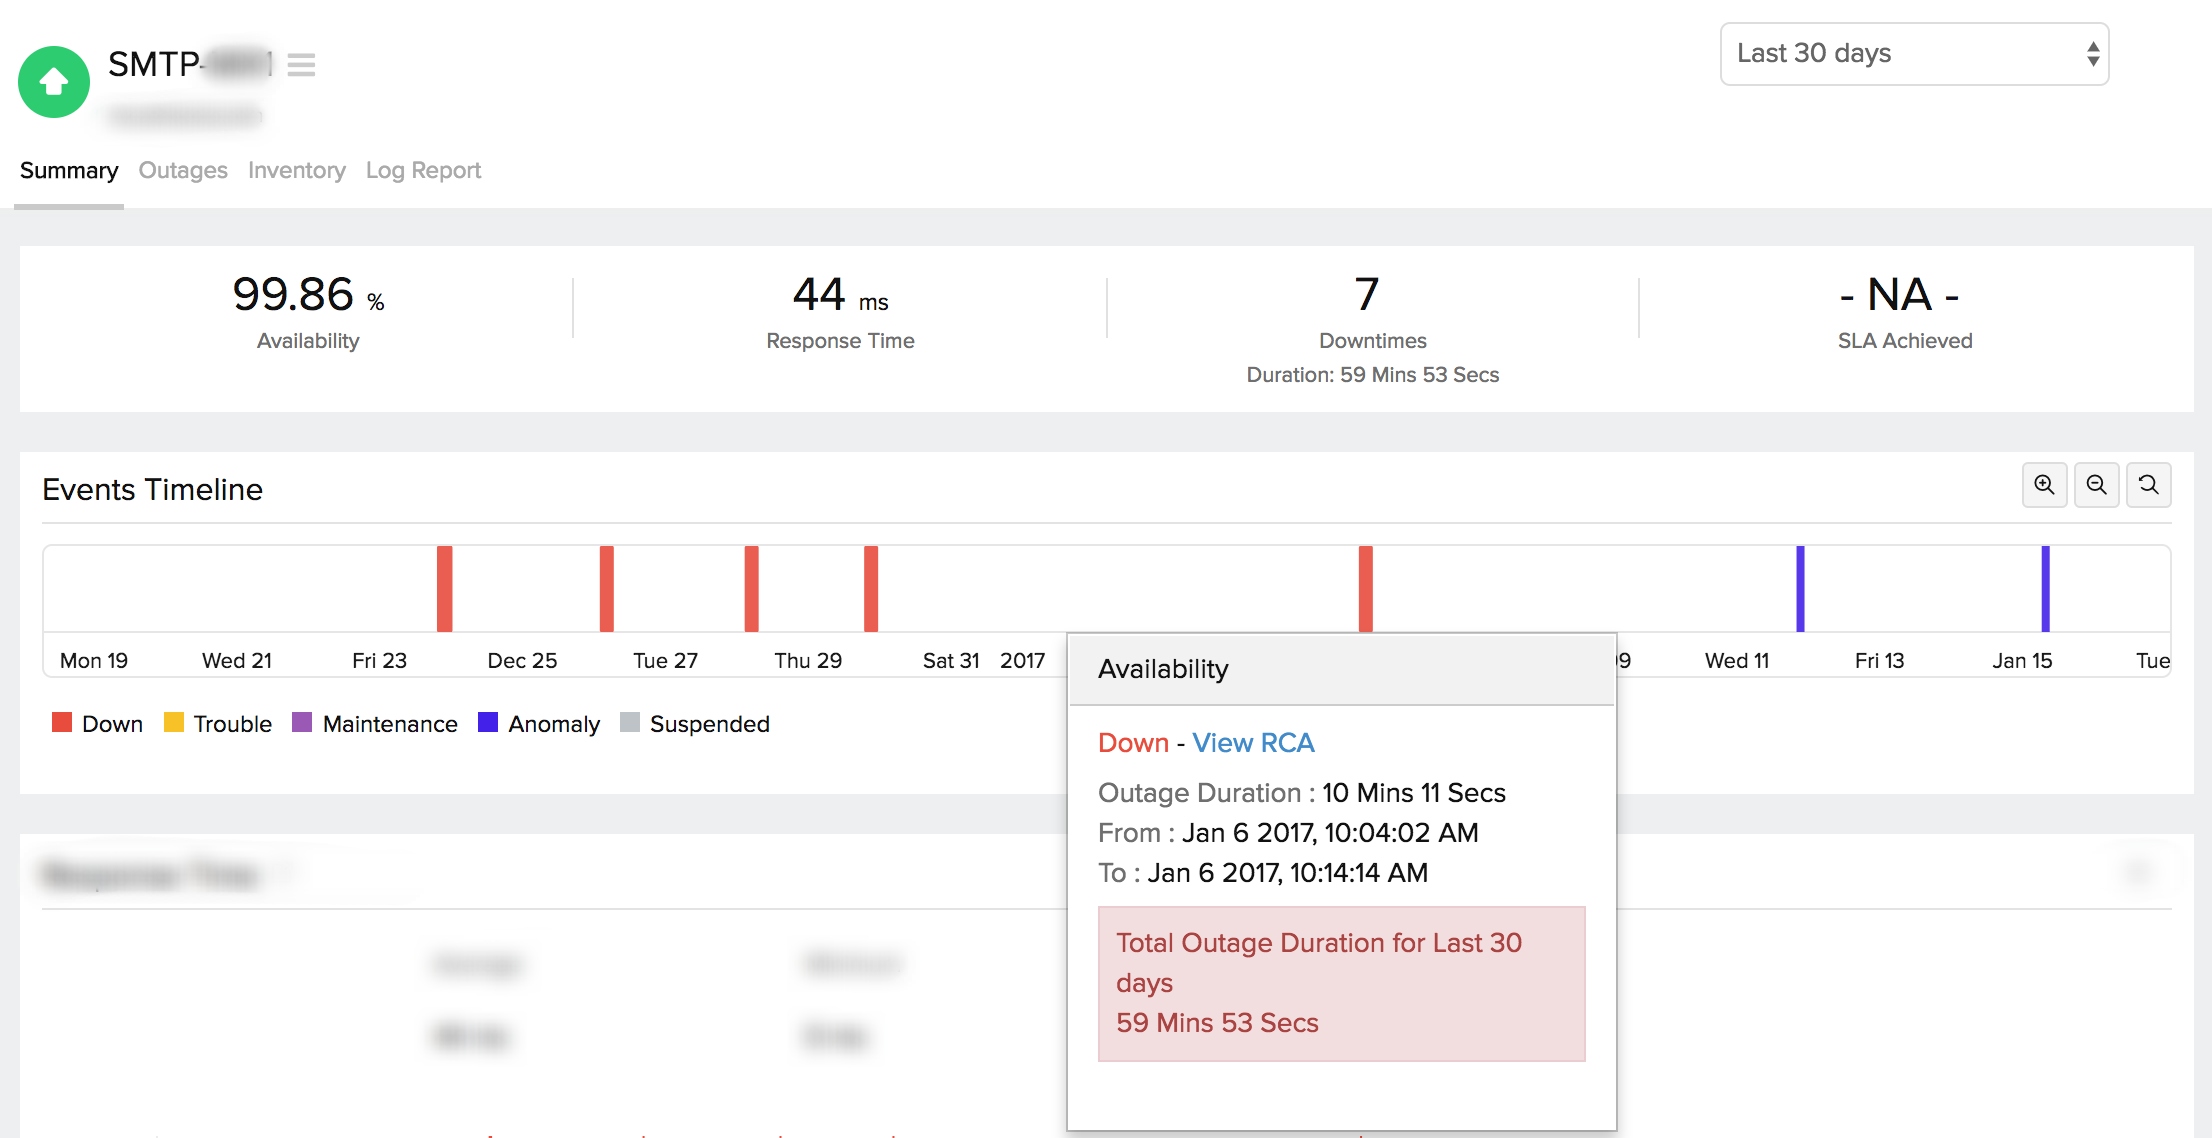Viewport: 2212px width, 1138px height.
Task: Open the Last 30 days dropdown
Action: pyautogui.click(x=1914, y=54)
